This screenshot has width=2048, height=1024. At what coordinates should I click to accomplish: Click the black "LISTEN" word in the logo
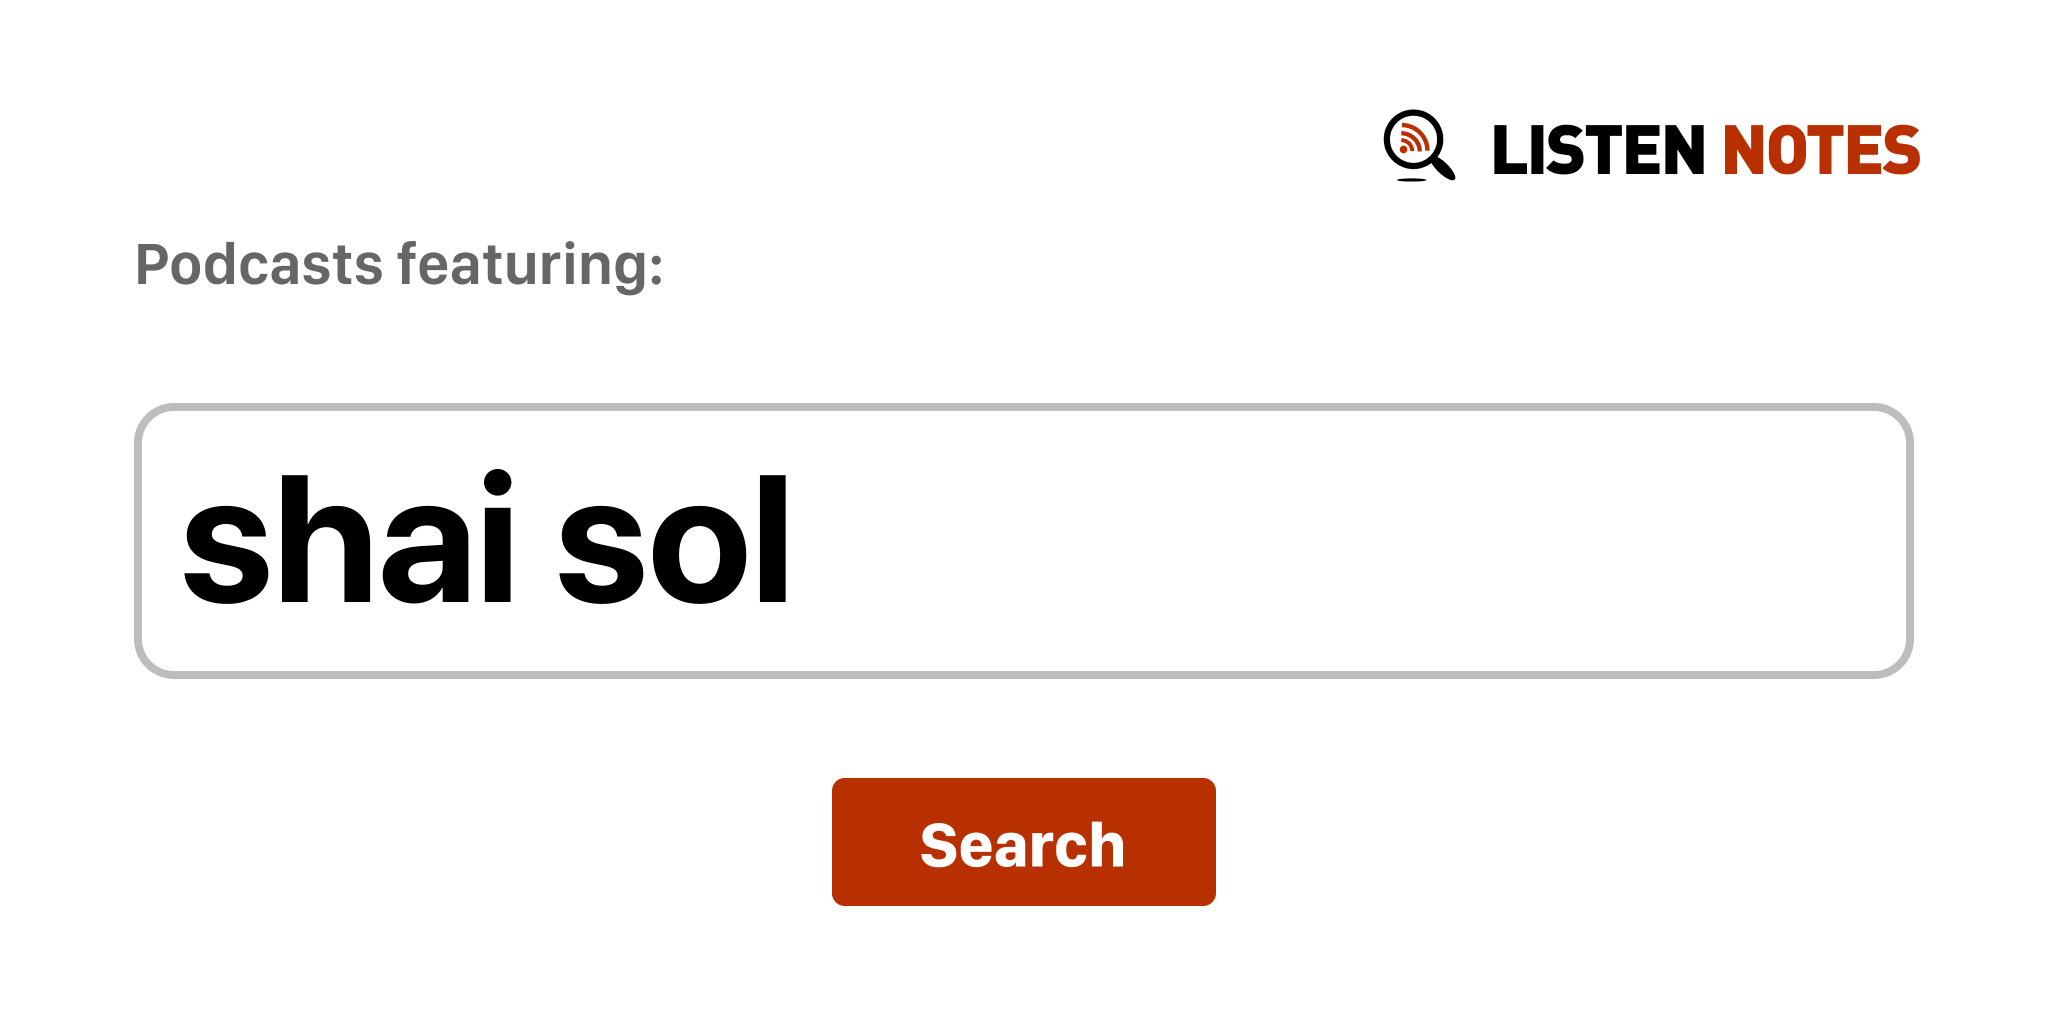1597,151
